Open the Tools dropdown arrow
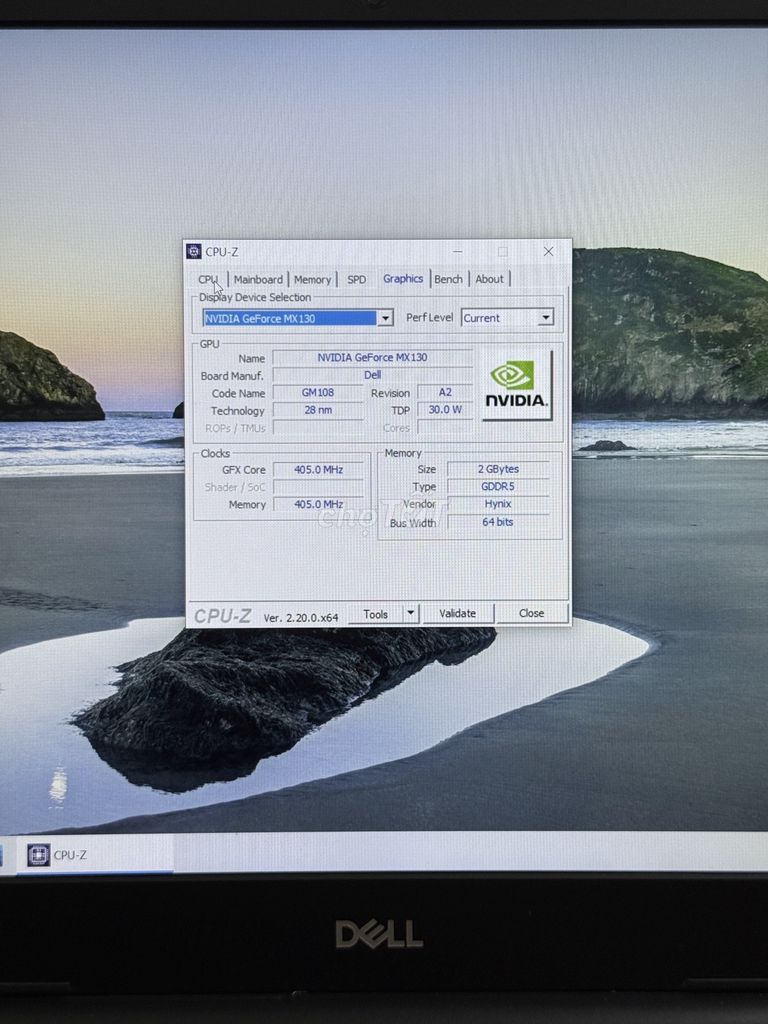The image size is (768, 1024). tap(411, 613)
